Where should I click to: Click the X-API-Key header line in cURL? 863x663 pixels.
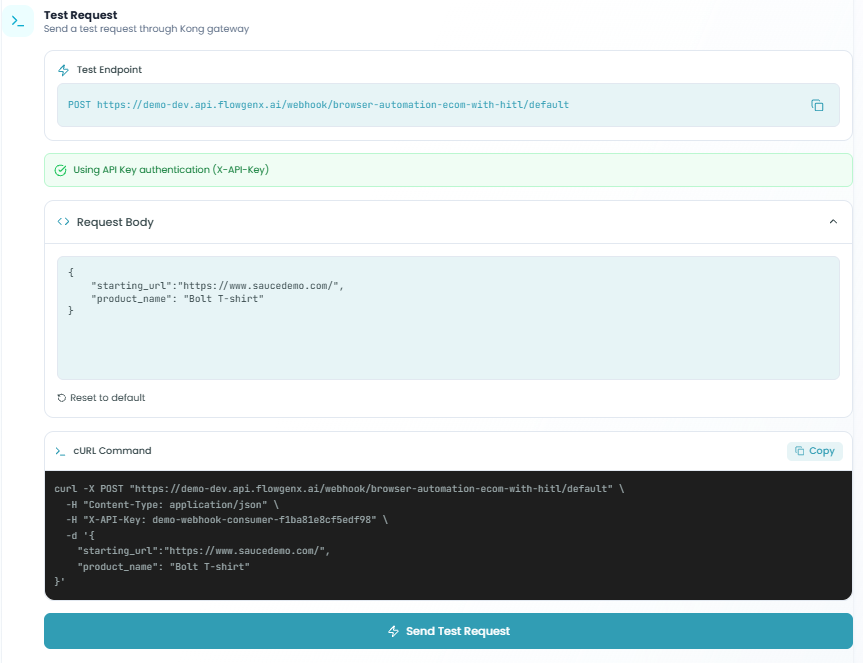coord(227,520)
